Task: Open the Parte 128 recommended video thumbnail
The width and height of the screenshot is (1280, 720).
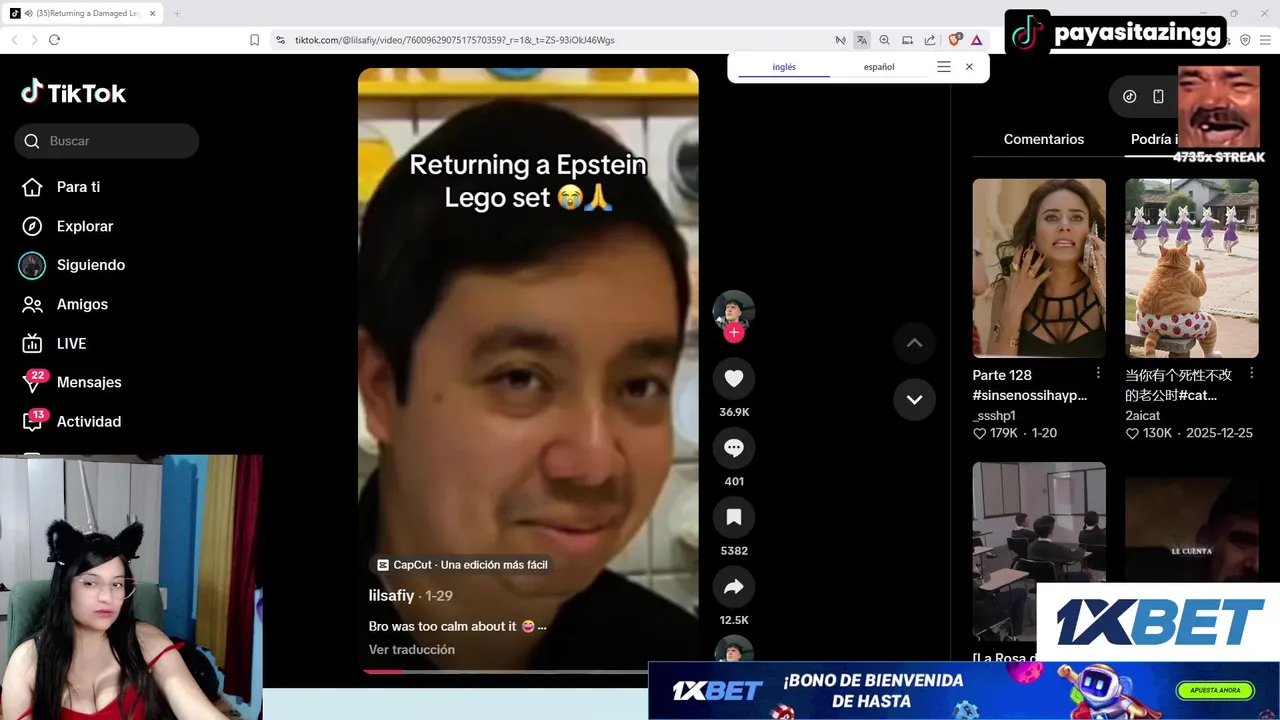Action: pyautogui.click(x=1039, y=268)
